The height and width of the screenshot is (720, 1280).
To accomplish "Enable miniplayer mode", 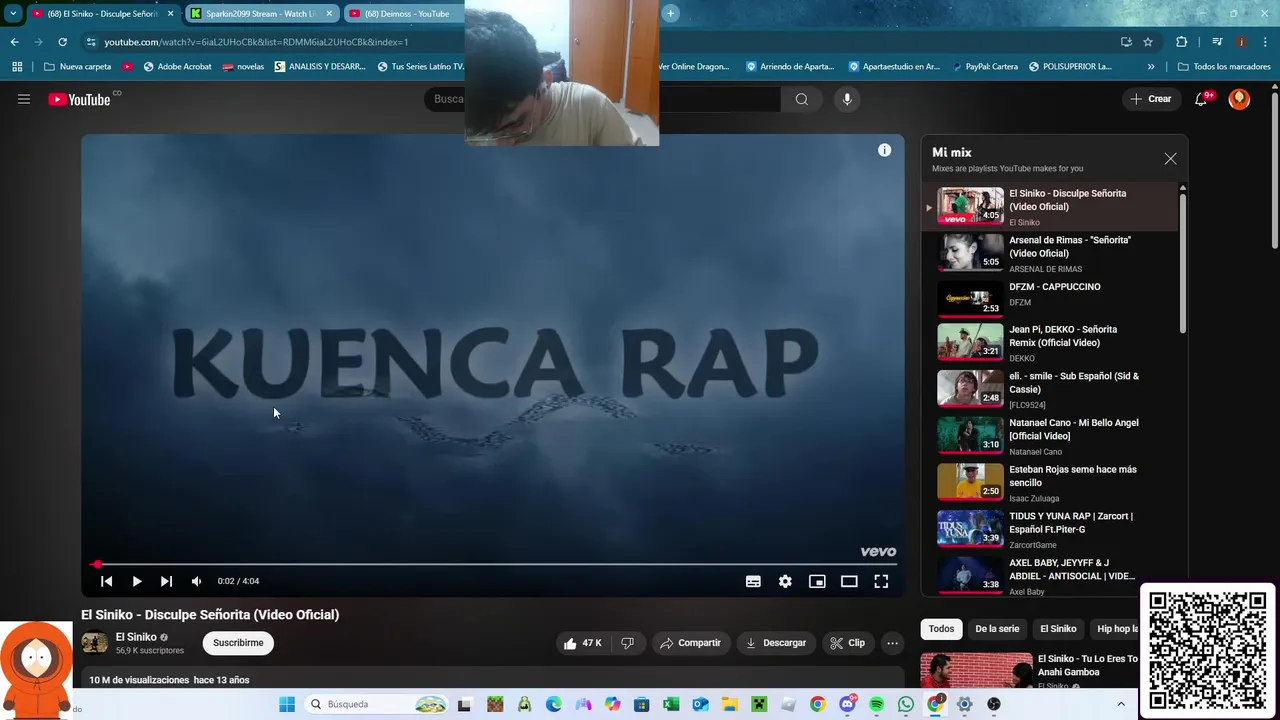I will [x=817, y=581].
